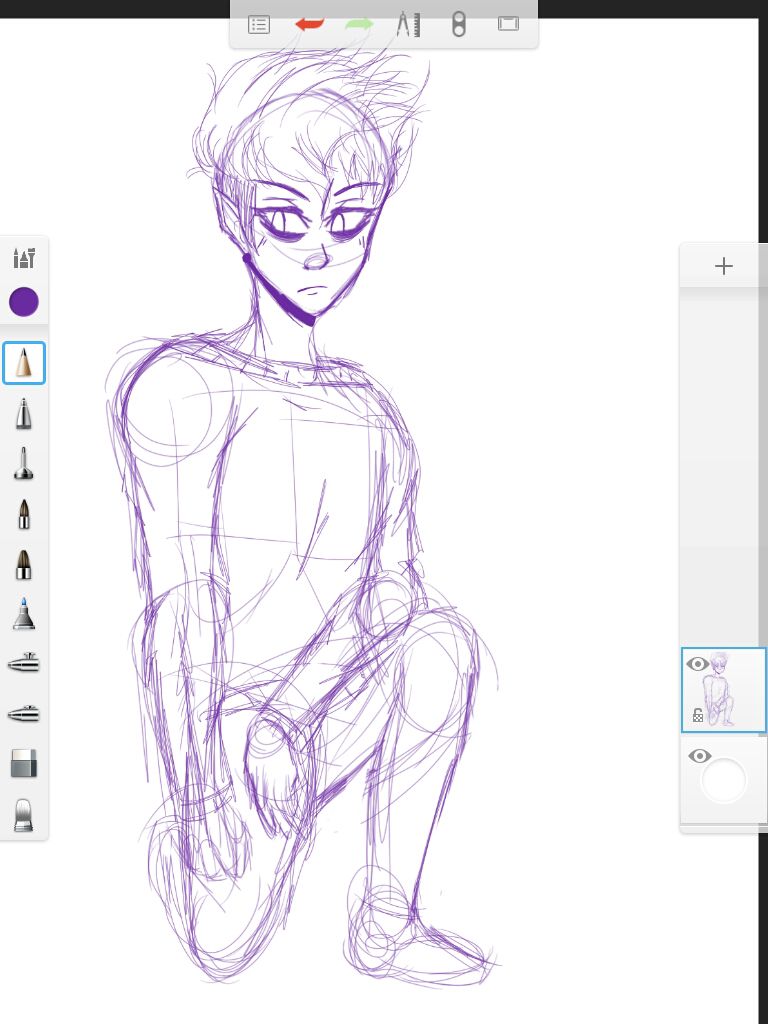
Task: Select the white-bristle tool below the eraser
Action: point(24,815)
